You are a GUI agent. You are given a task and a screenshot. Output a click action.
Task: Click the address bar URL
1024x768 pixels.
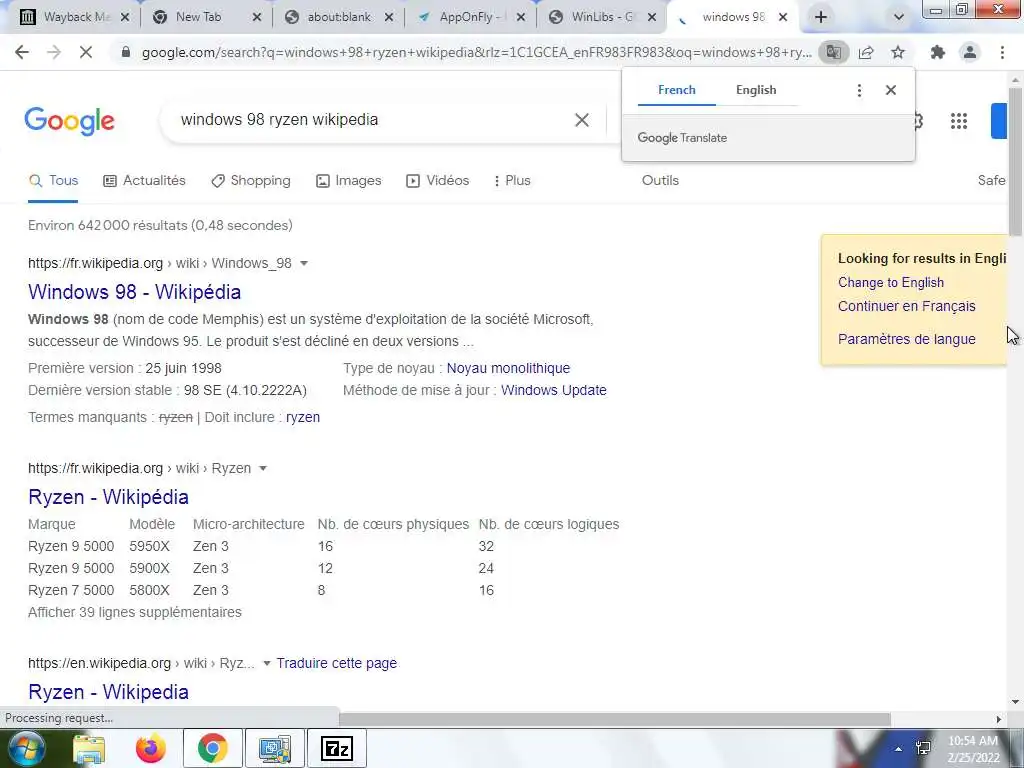477,52
